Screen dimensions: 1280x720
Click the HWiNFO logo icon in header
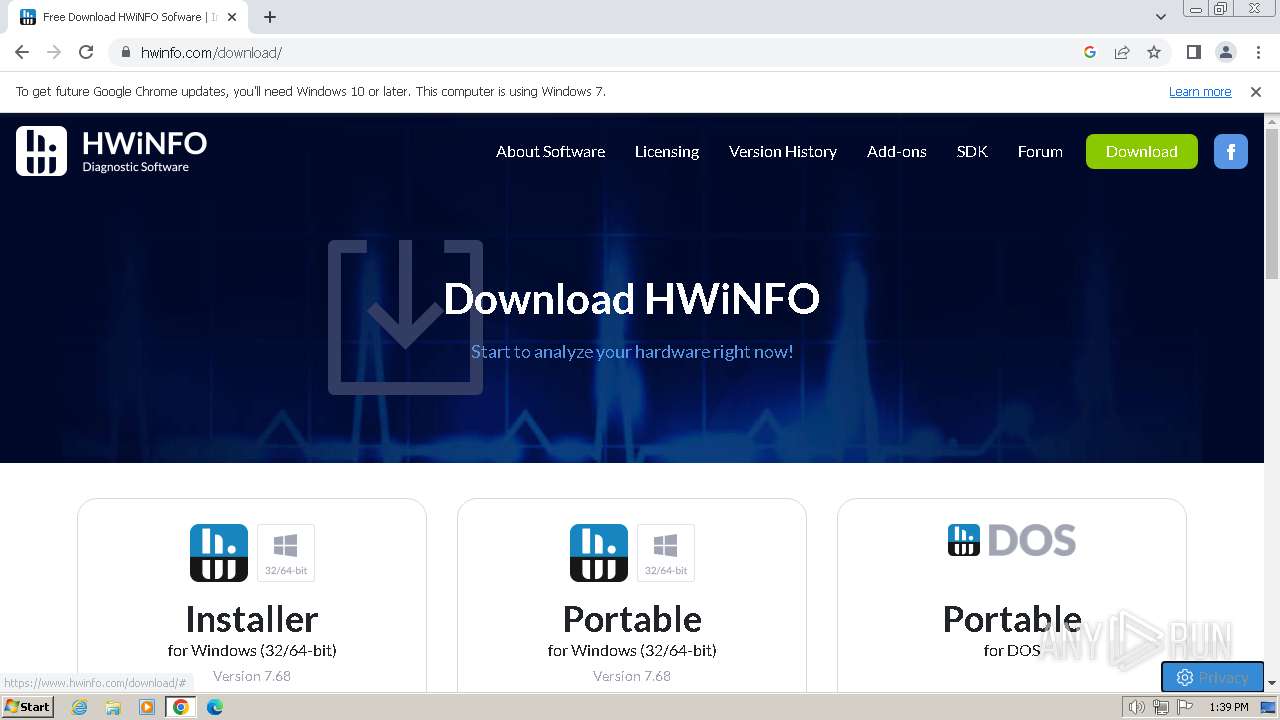pyautogui.click(x=41, y=151)
